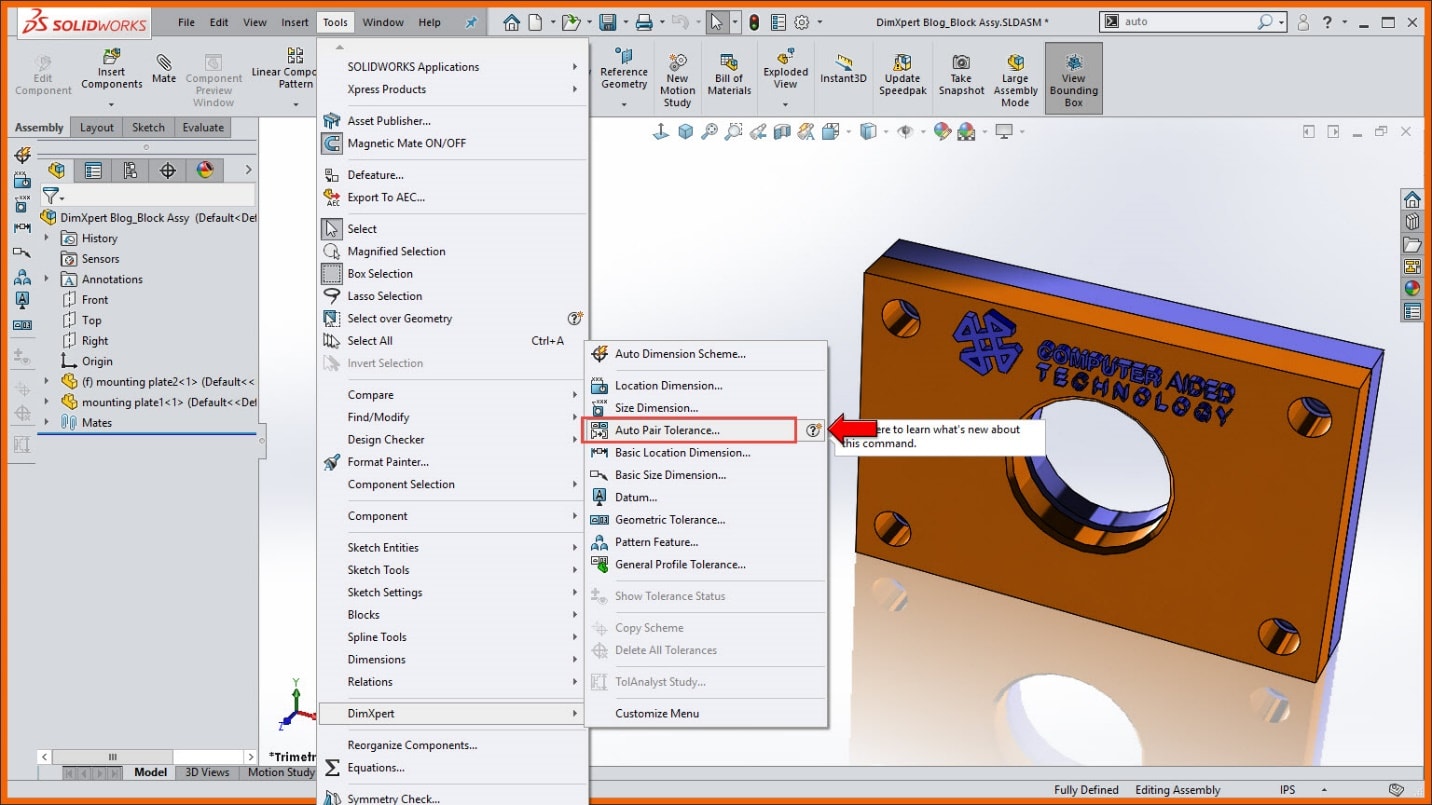1432x805 pixels.
Task: Open the Reference Geometry tool
Action: (x=624, y=70)
